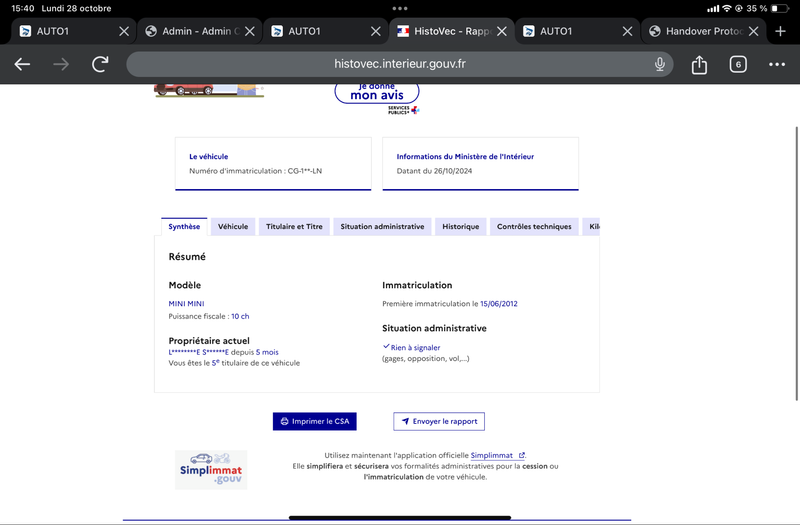This screenshot has width=800, height=525.
Task: Click the Résumé section heading
Action: tap(187, 257)
